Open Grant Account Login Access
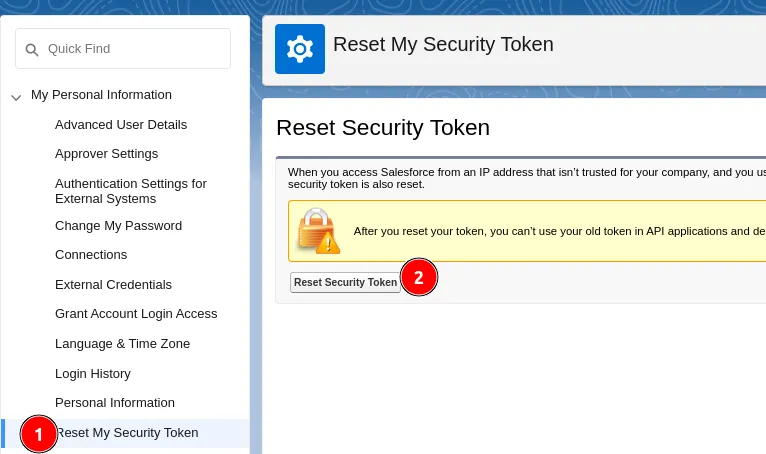 coord(136,313)
